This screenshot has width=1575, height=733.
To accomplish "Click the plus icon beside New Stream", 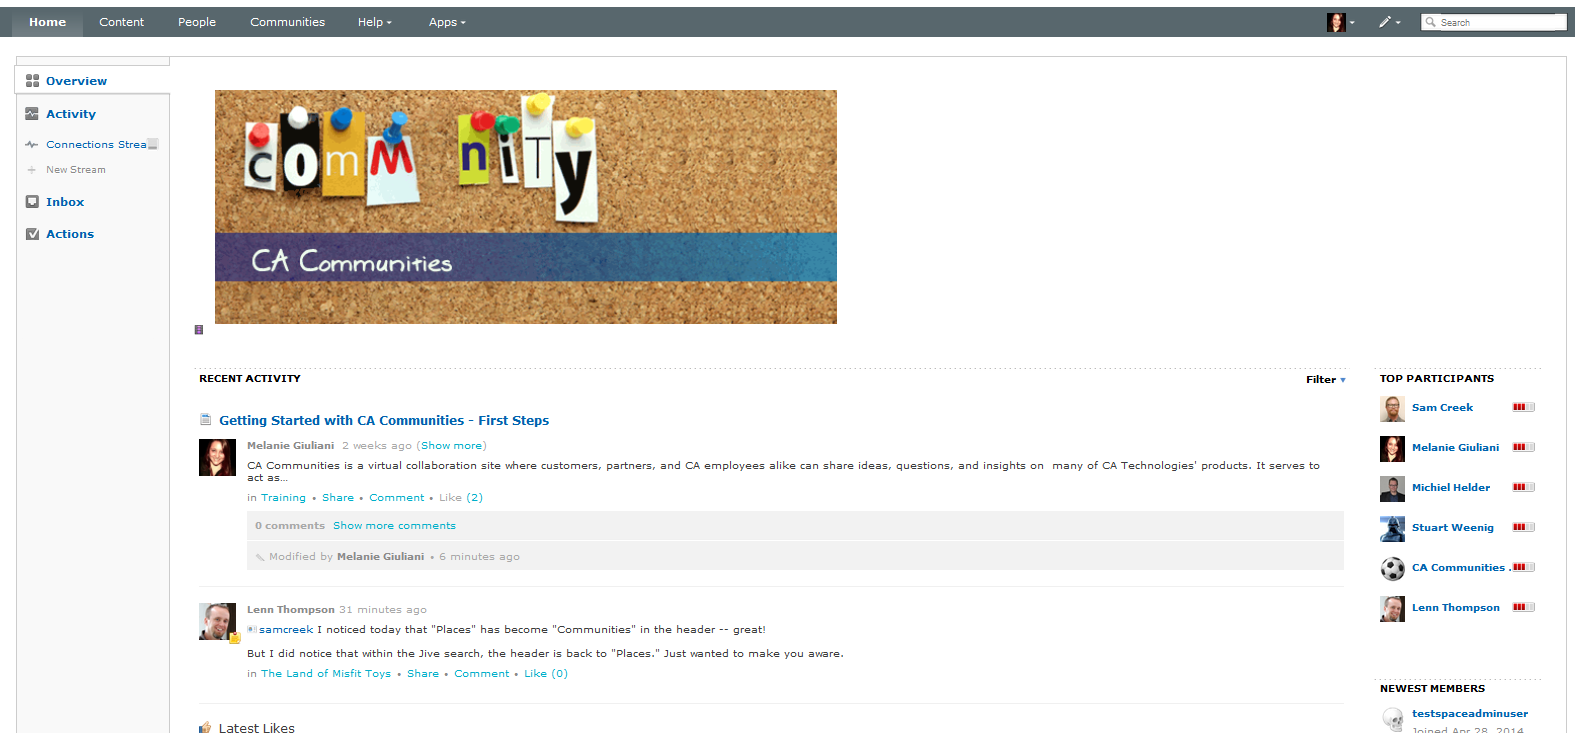I will pos(32,170).
